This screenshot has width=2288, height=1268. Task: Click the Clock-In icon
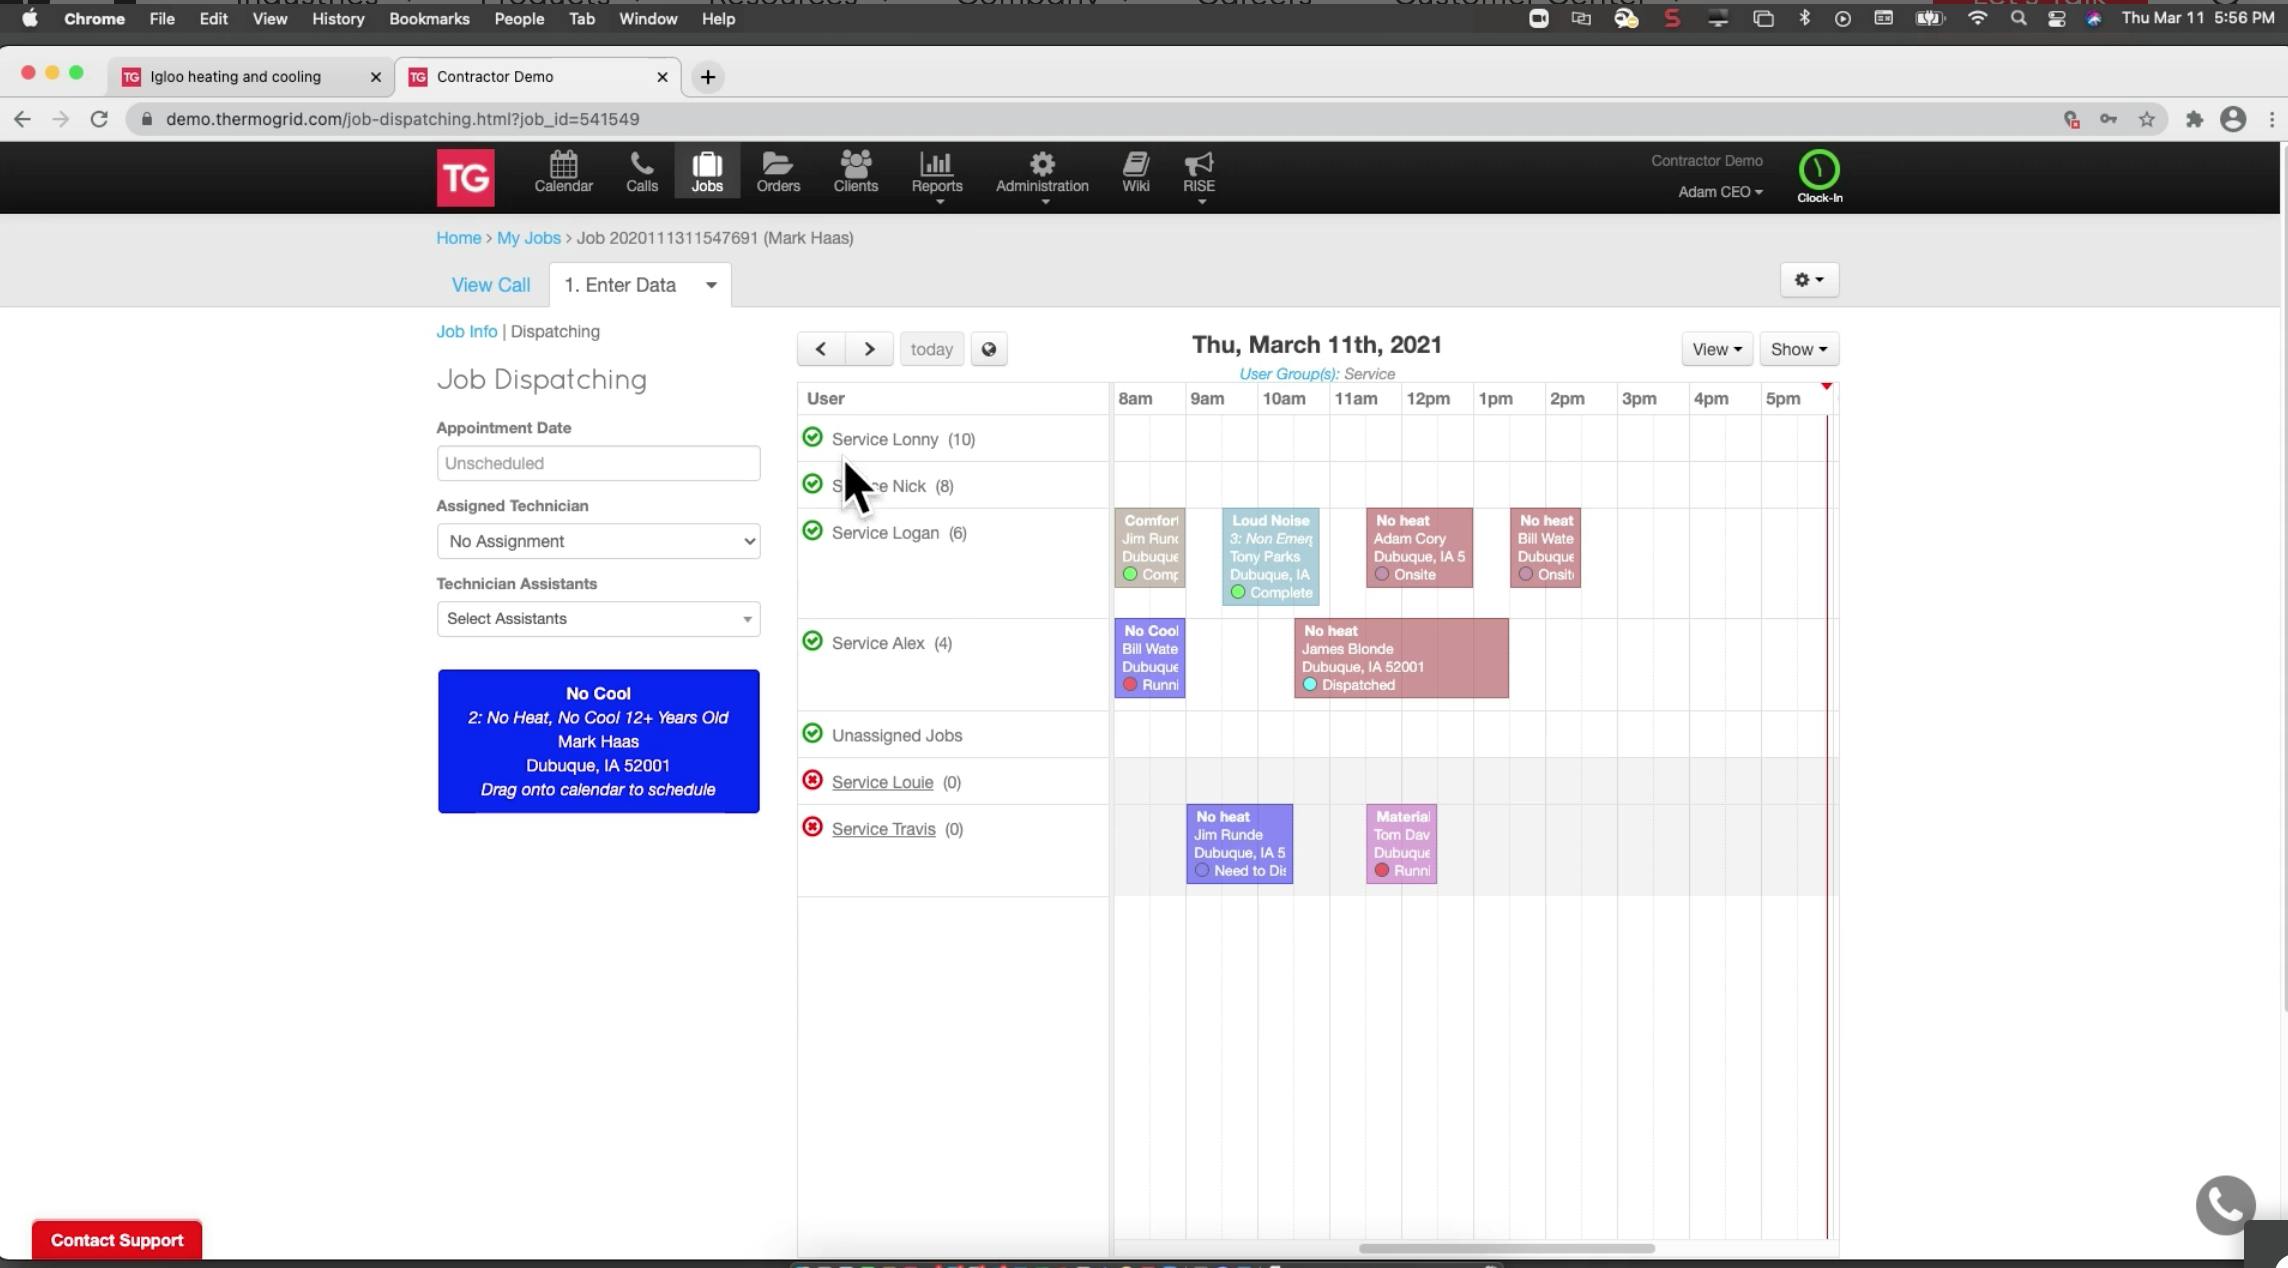click(x=1819, y=172)
